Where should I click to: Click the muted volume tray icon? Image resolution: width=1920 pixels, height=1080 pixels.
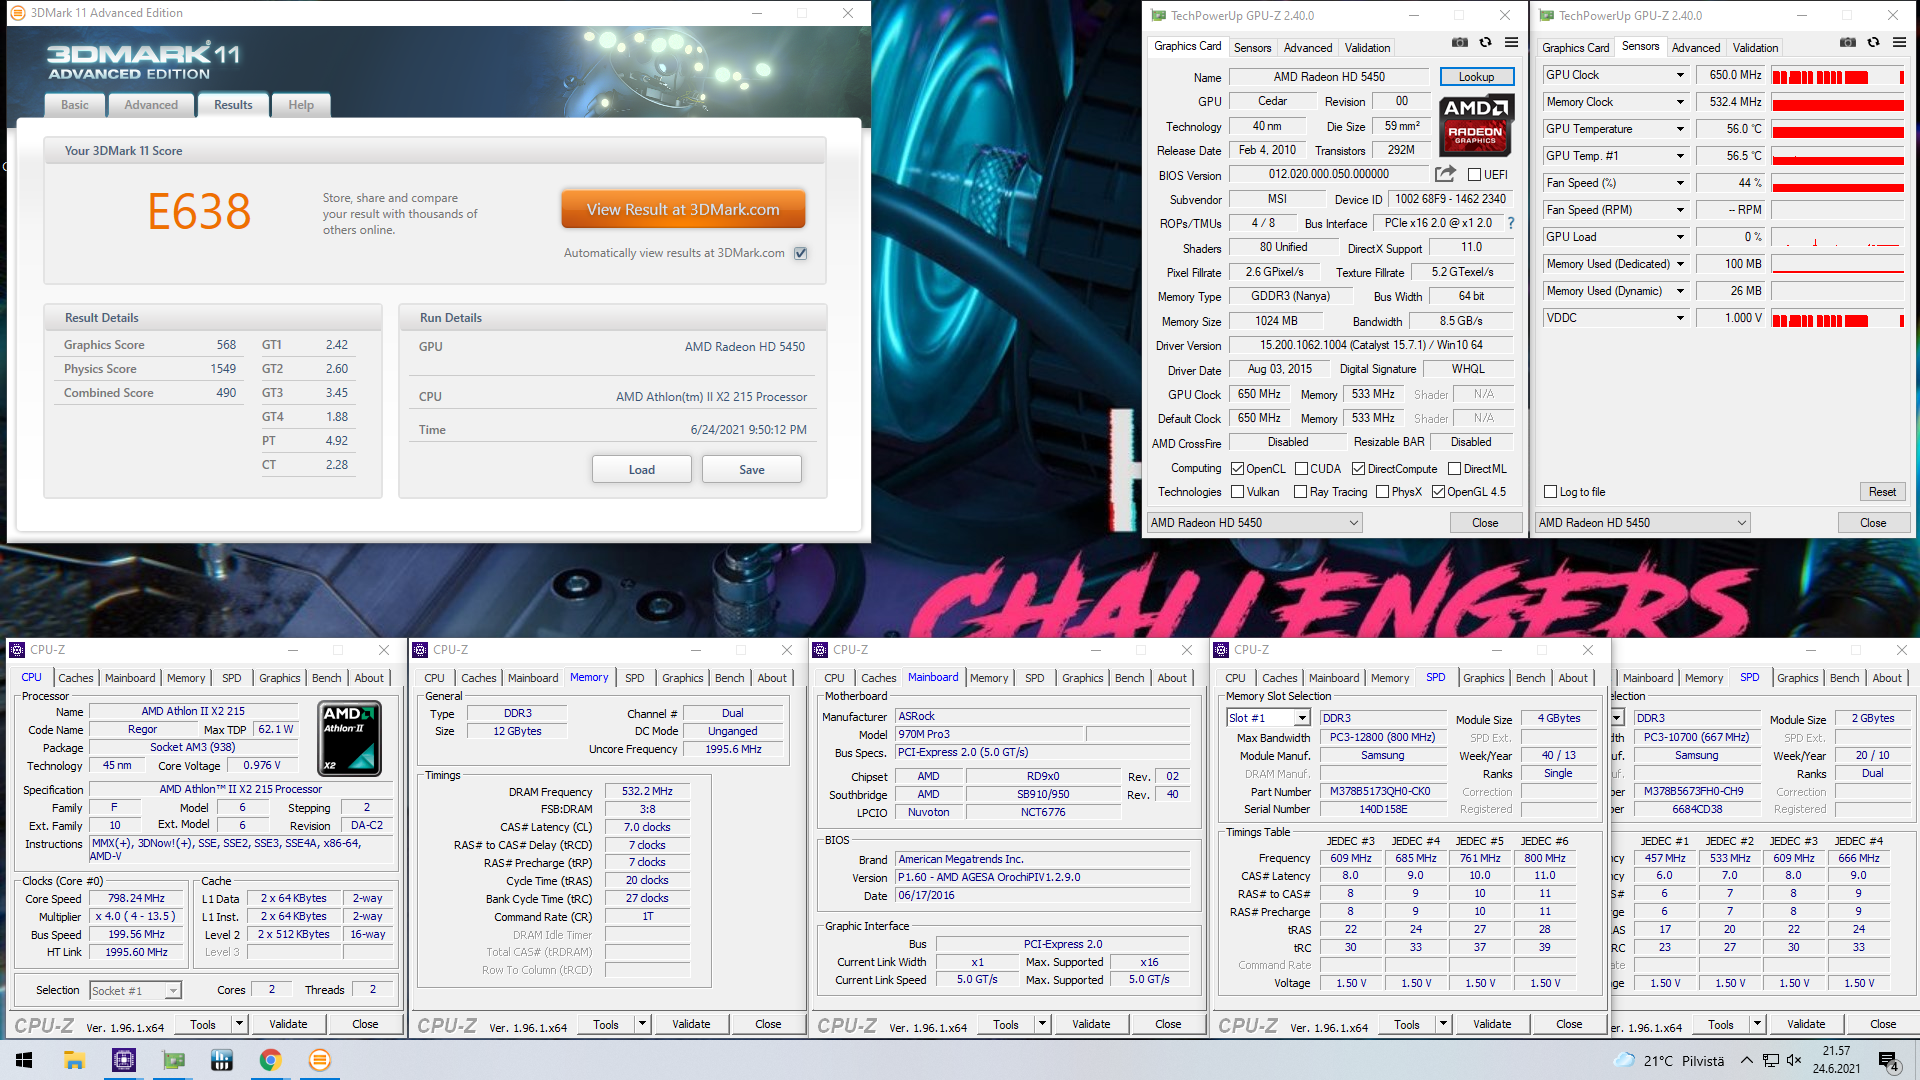pyautogui.click(x=1794, y=1060)
